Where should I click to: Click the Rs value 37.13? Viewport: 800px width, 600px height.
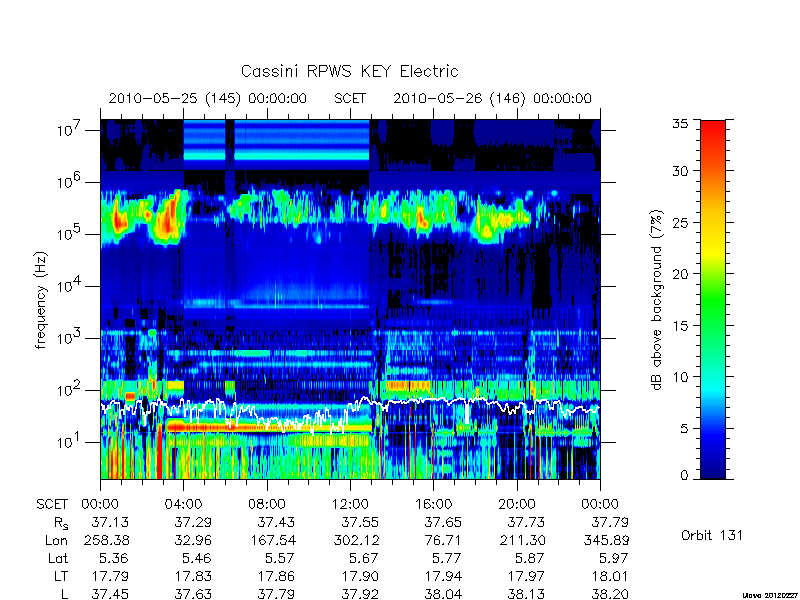[x=110, y=522]
